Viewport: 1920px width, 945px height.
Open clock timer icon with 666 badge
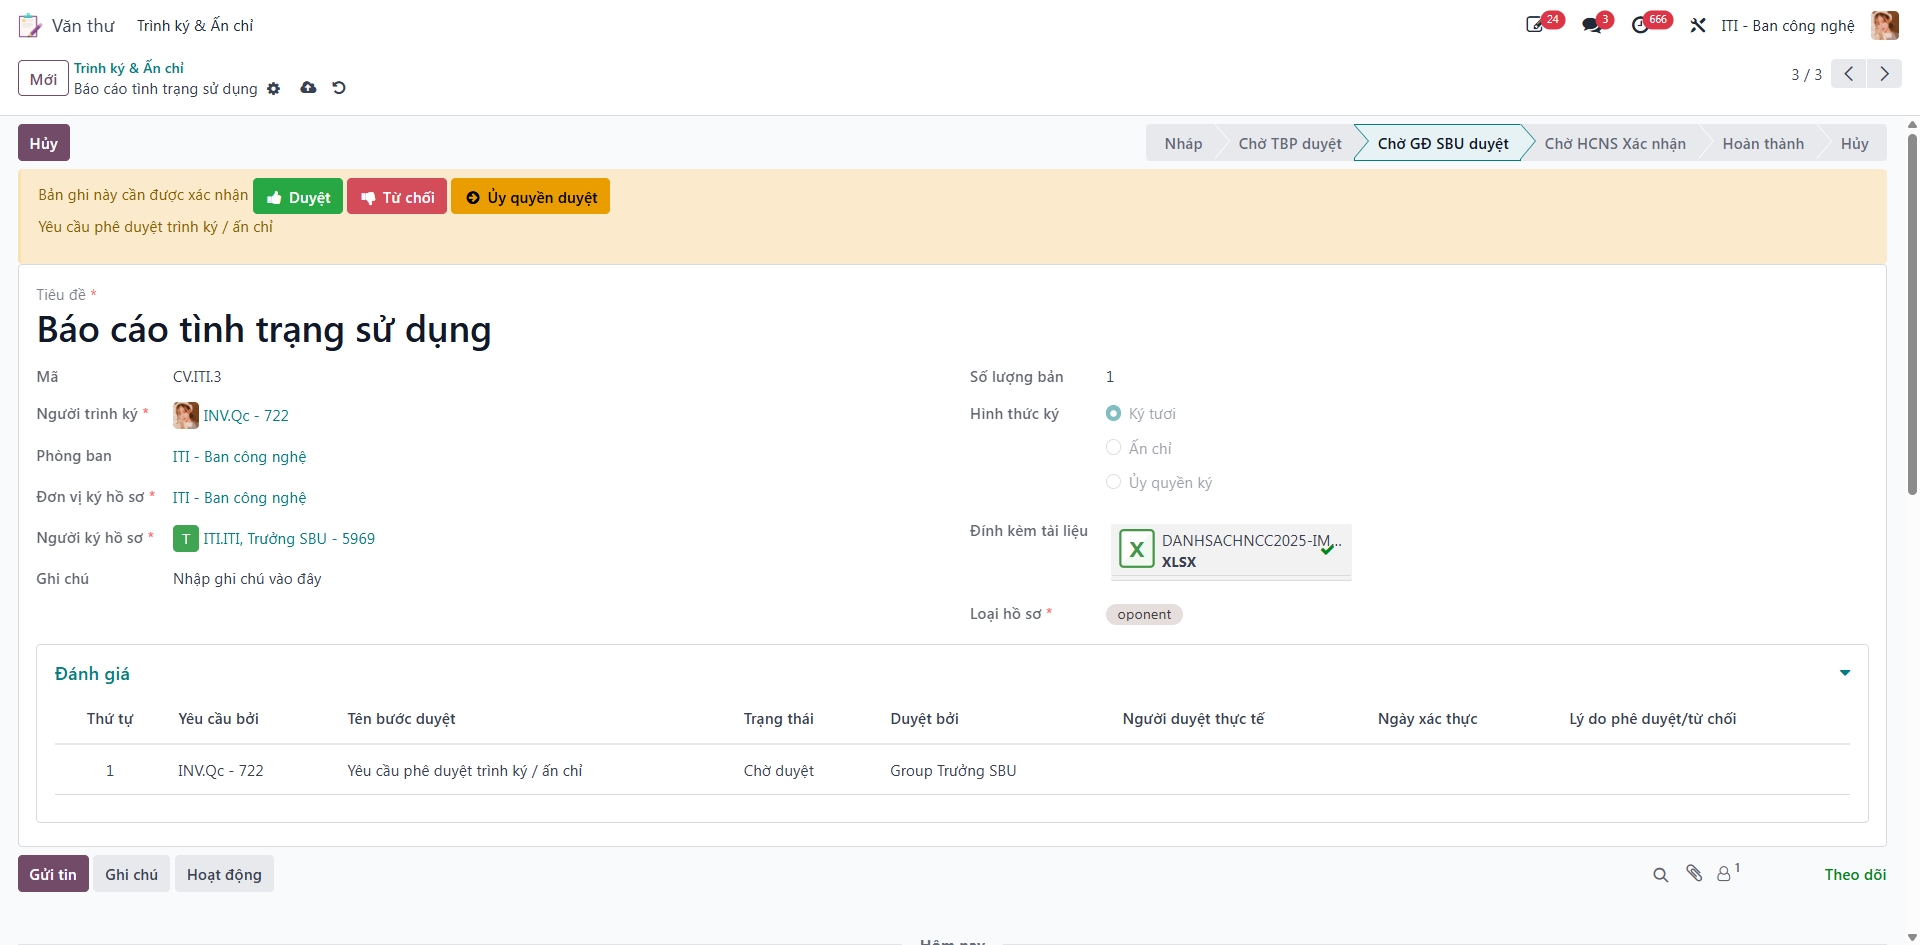pos(1640,25)
